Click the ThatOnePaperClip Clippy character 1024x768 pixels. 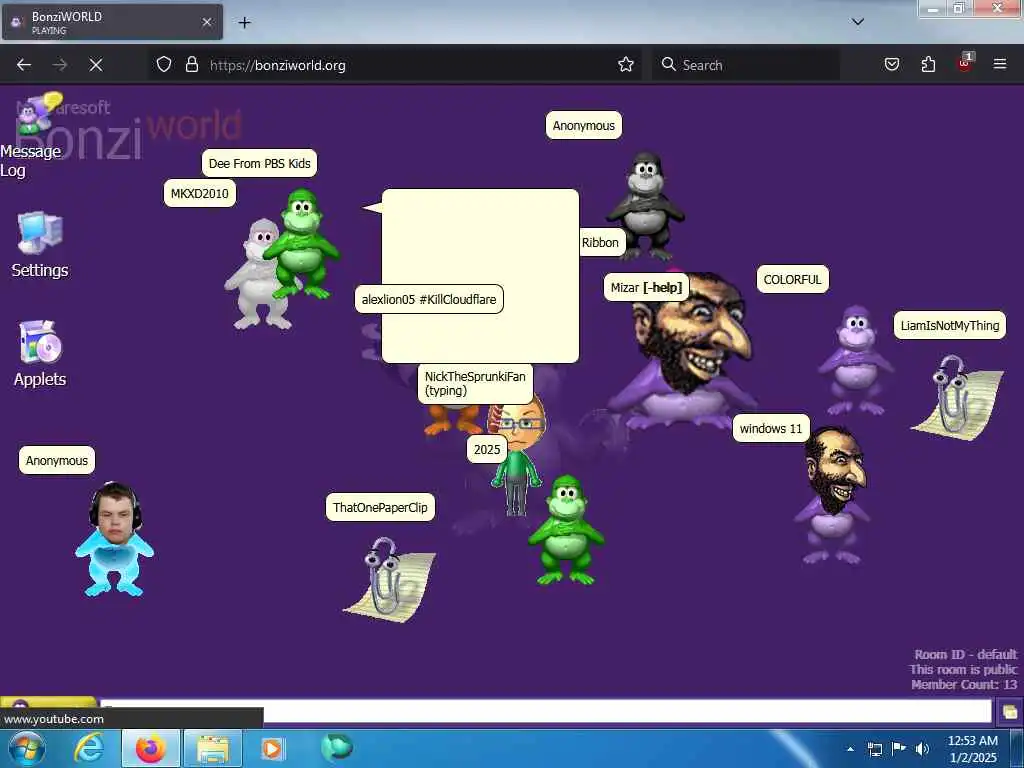point(391,580)
